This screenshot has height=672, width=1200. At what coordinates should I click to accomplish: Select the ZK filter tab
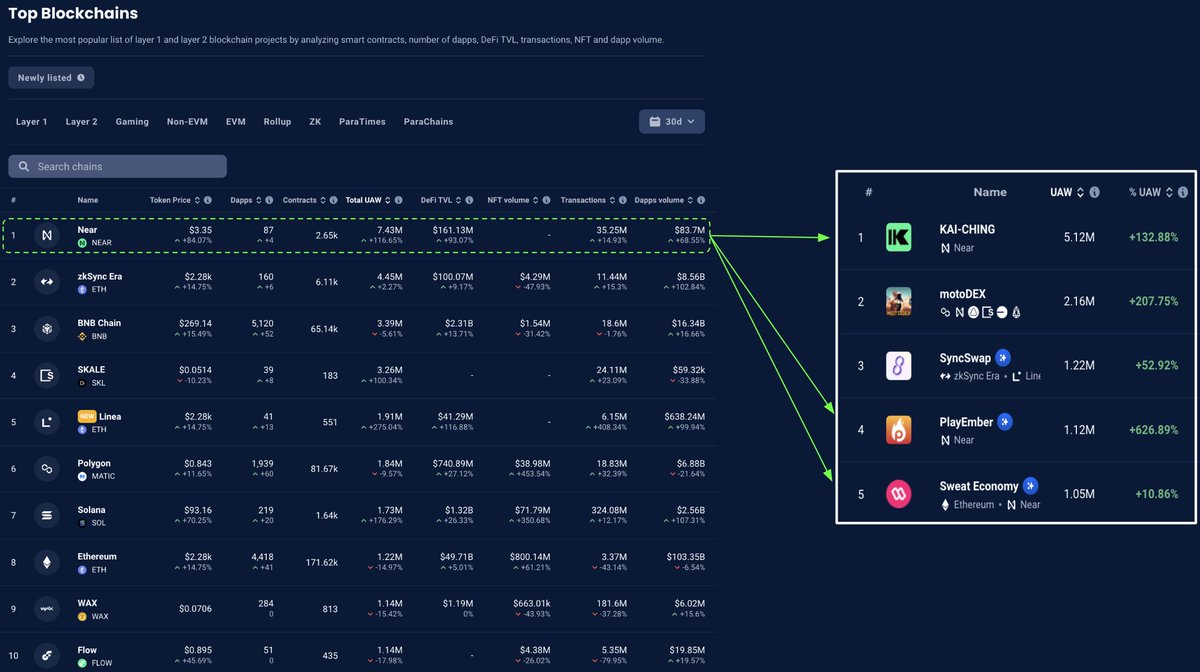pyautogui.click(x=315, y=122)
